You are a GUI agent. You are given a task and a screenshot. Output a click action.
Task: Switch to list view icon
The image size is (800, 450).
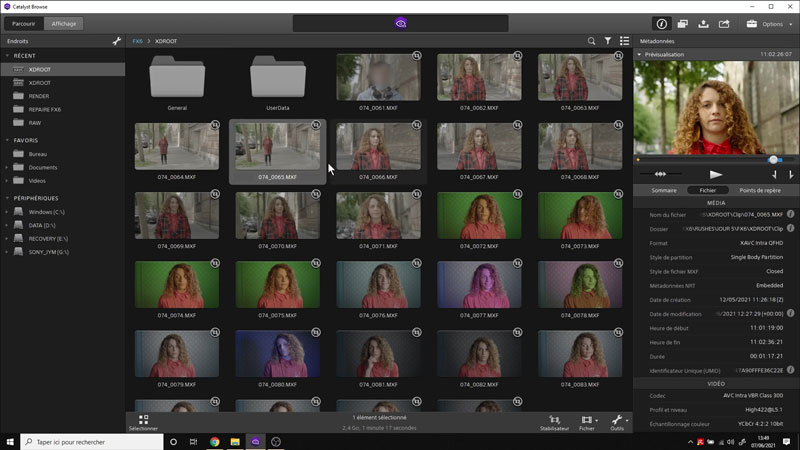pyautogui.click(x=624, y=41)
